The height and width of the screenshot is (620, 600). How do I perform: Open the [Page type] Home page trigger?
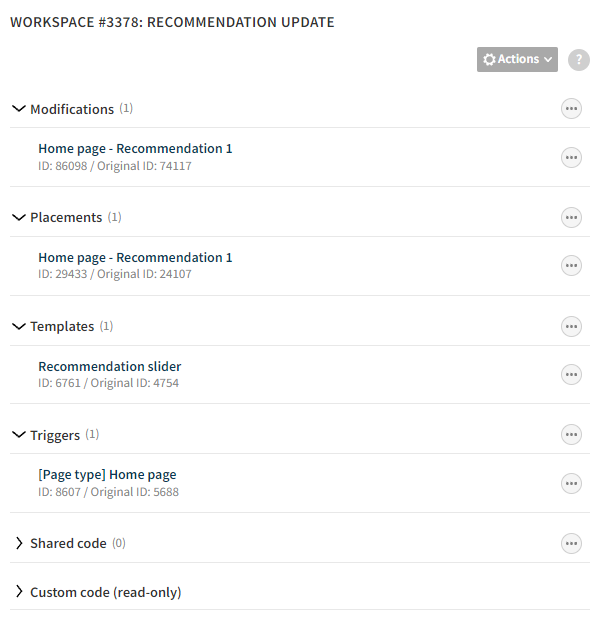(107, 475)
